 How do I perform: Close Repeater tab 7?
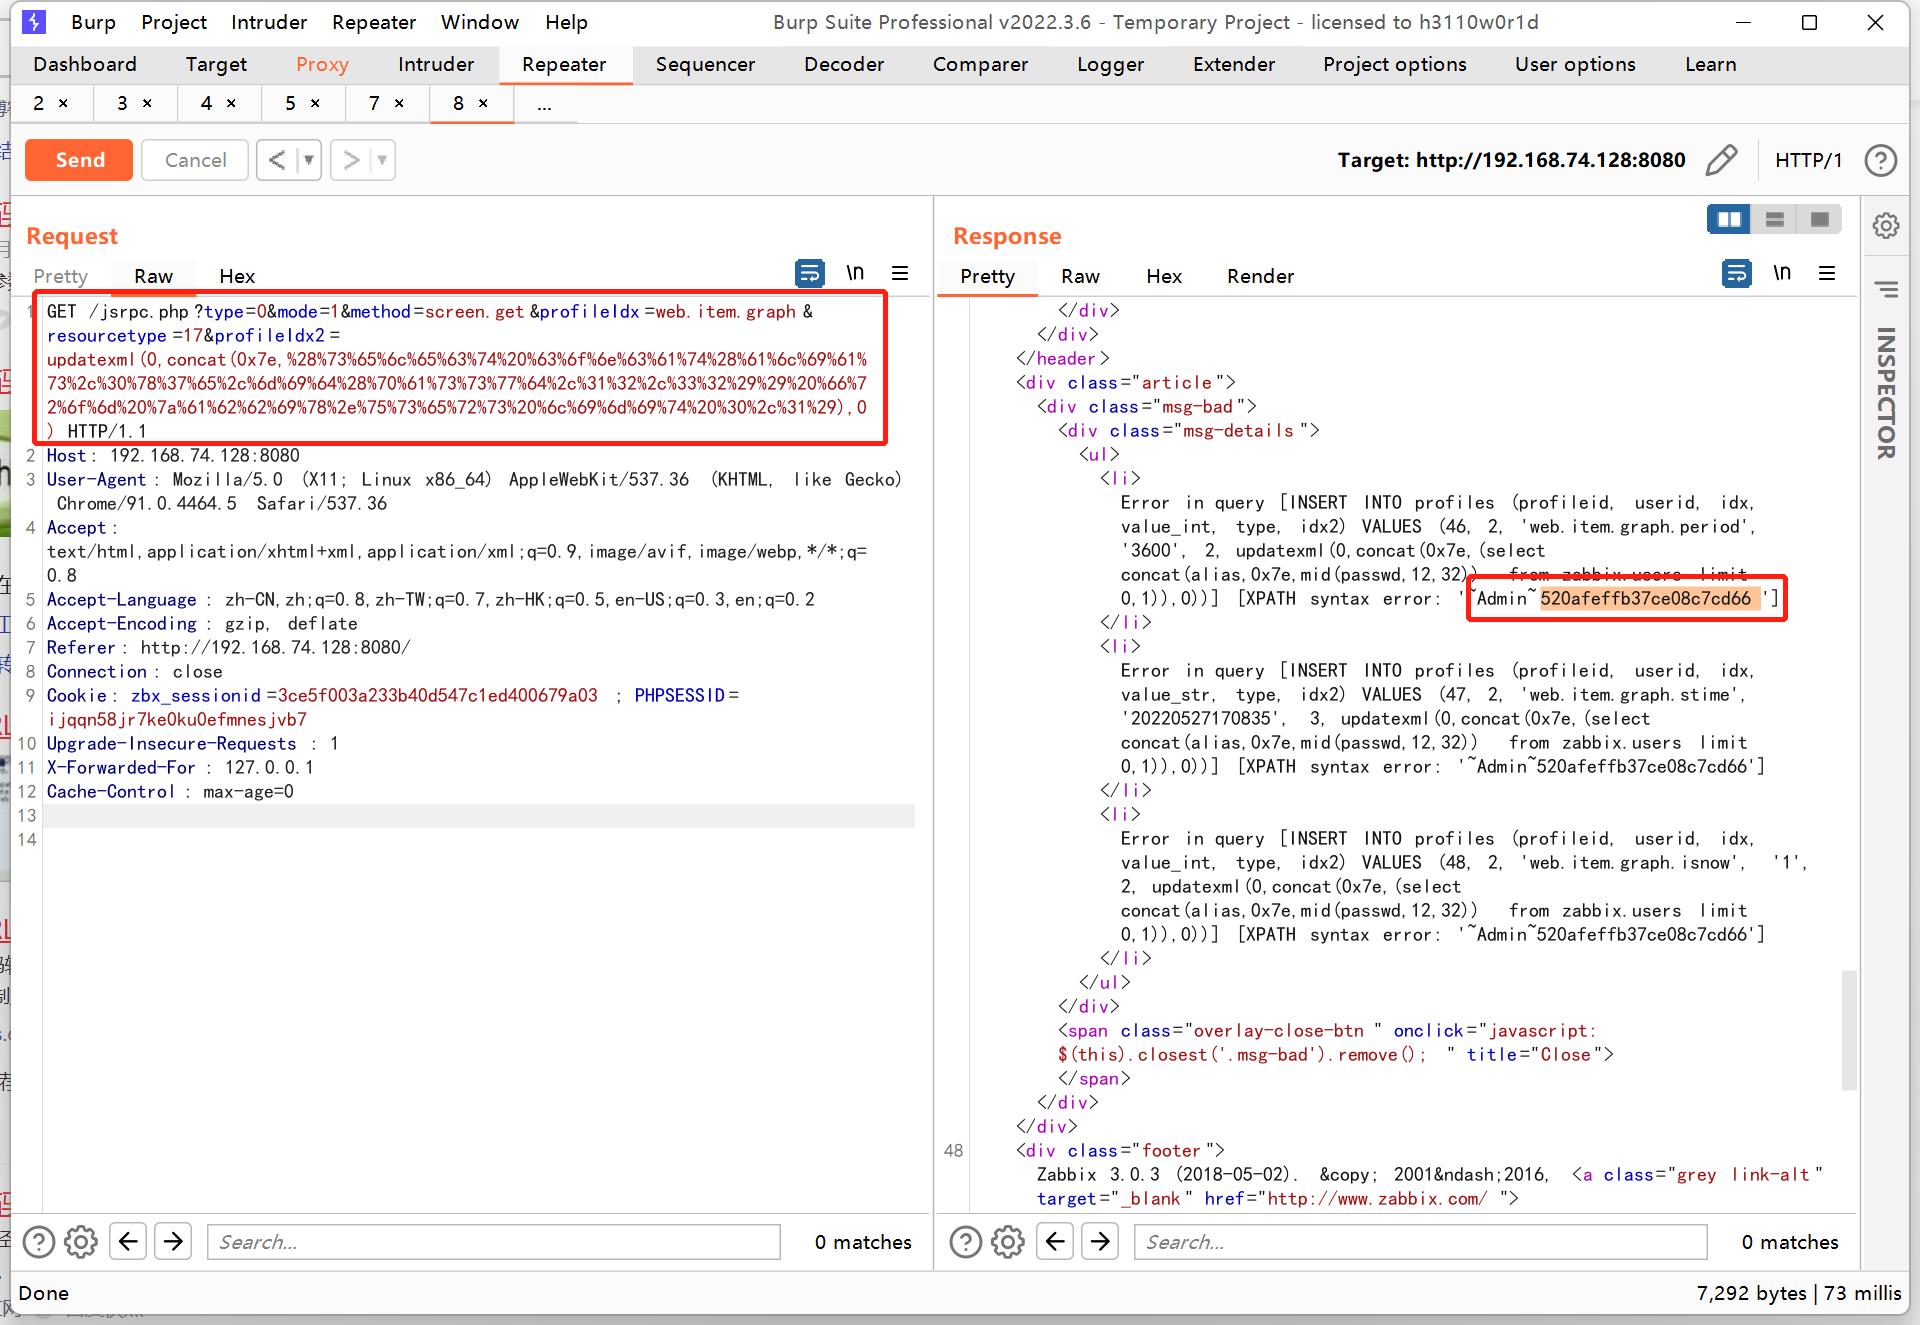pos(399,103)
